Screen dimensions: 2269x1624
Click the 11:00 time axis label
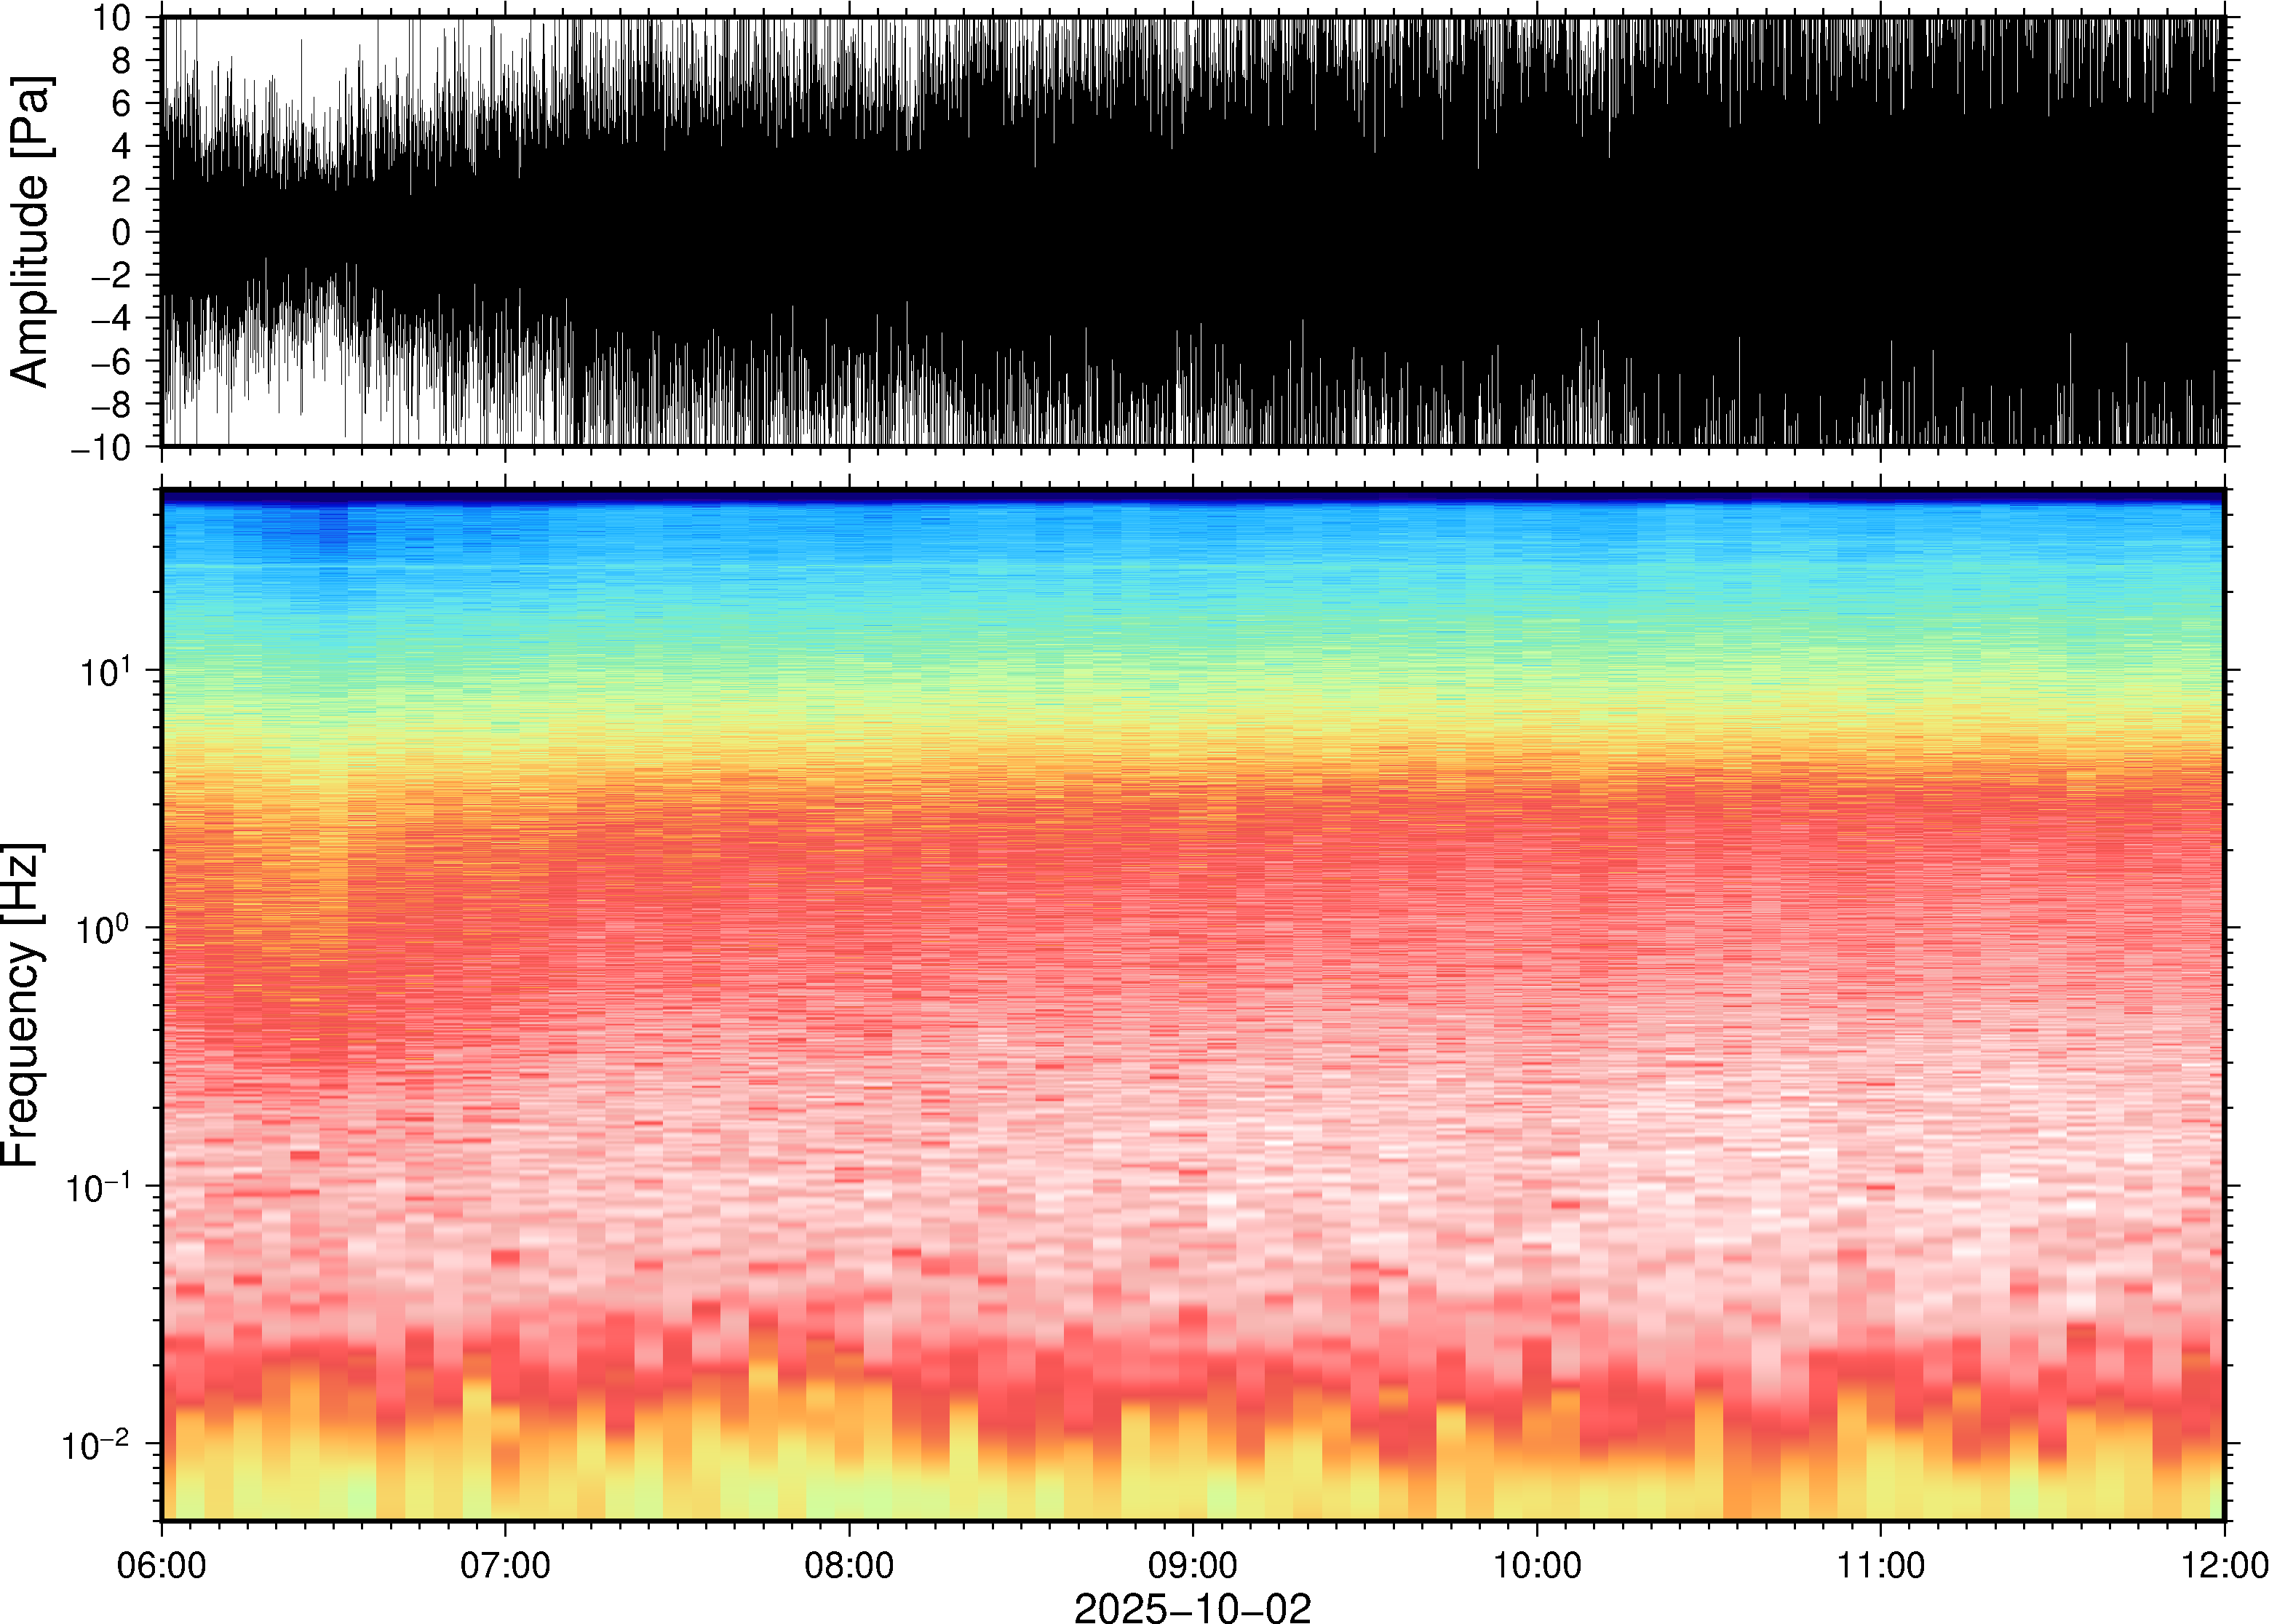pyautogui.click(x=1880, y=1566)
